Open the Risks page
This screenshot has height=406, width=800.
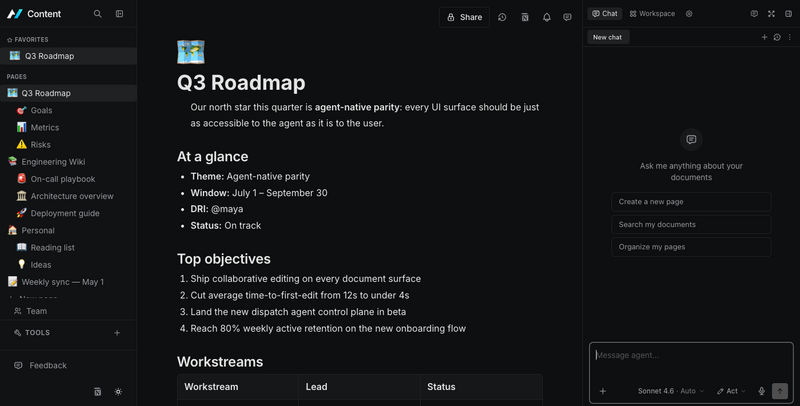coord(68,145)
